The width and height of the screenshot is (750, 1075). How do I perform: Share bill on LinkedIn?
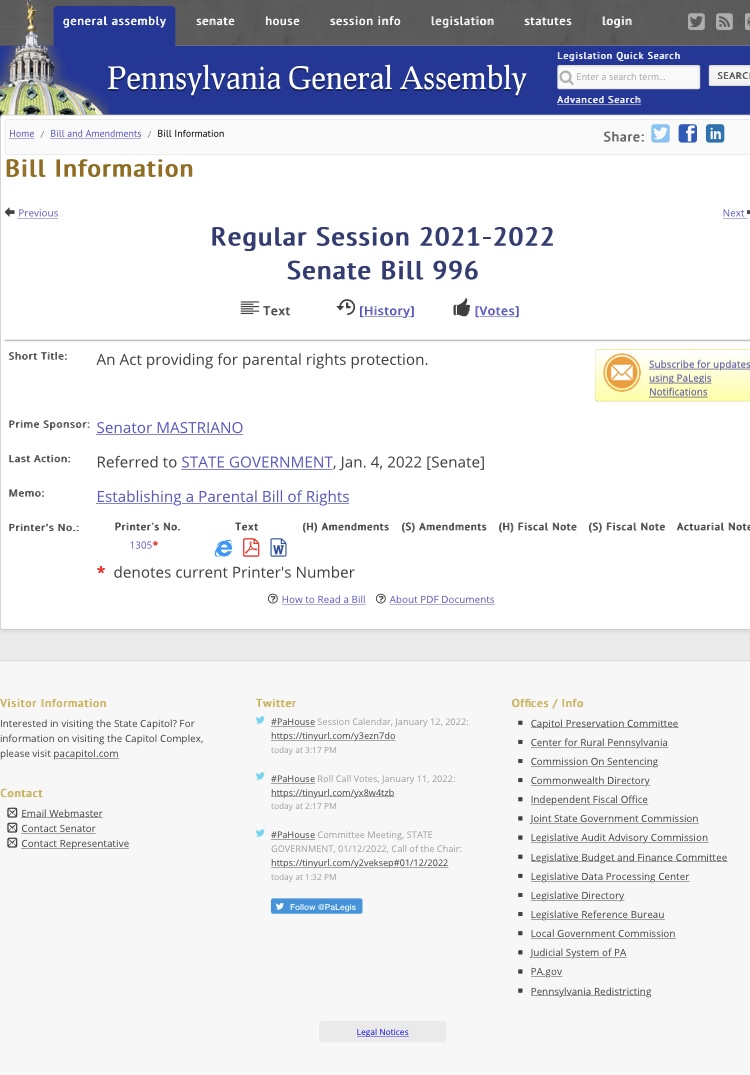click(715, 133)
